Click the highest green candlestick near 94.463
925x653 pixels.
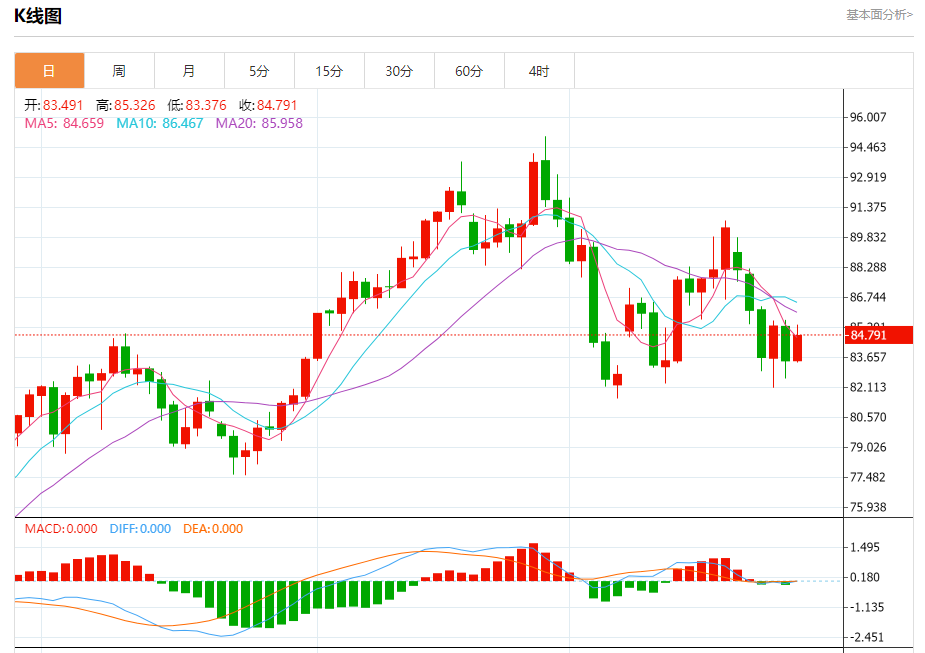click(x=546, y=179)
